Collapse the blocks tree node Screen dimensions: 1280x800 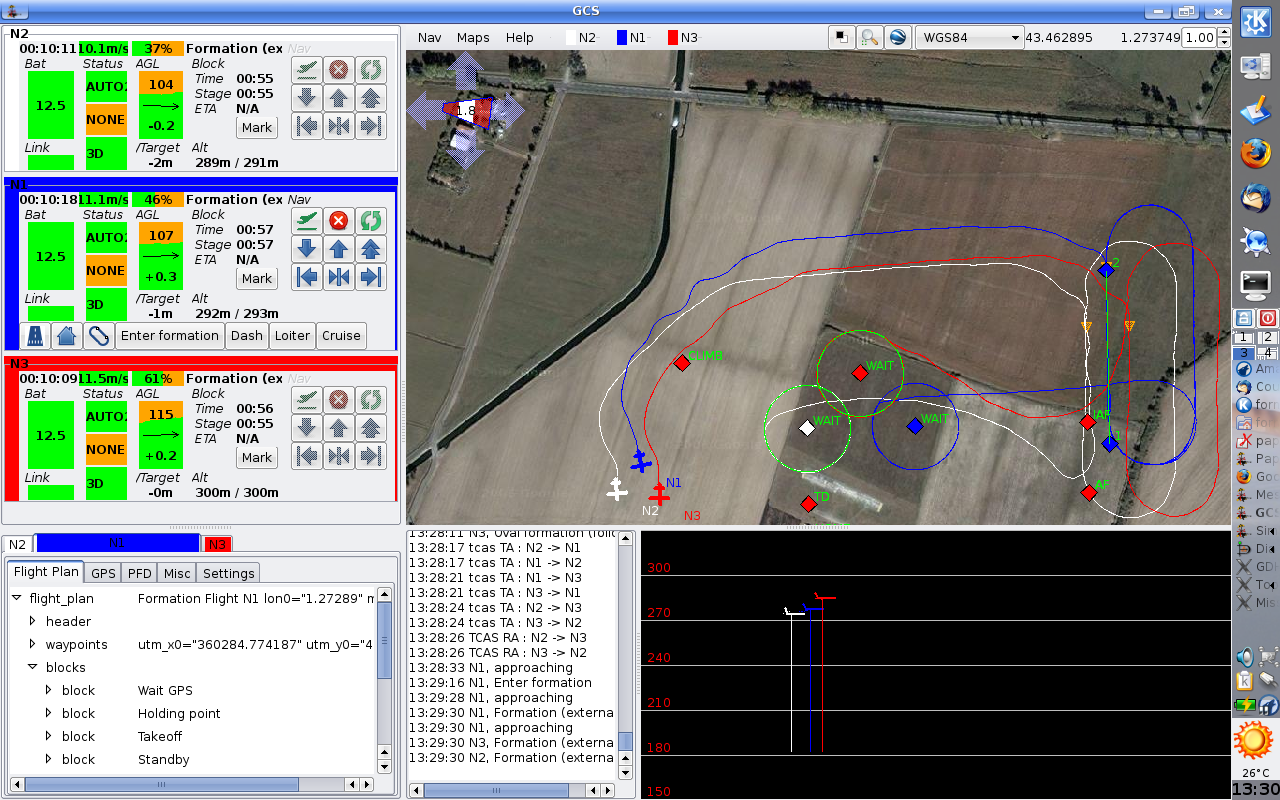[x=32, y=668]
